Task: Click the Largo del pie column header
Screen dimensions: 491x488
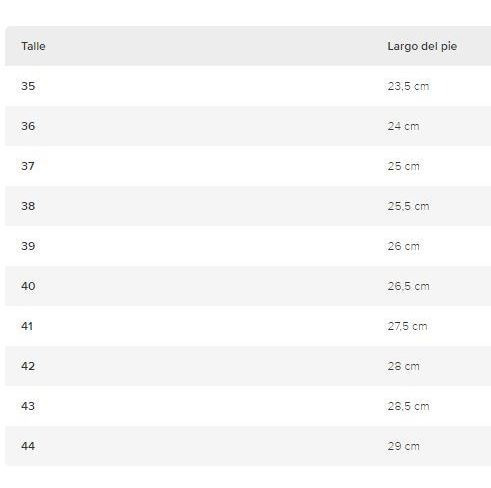Action: (422, 46)
